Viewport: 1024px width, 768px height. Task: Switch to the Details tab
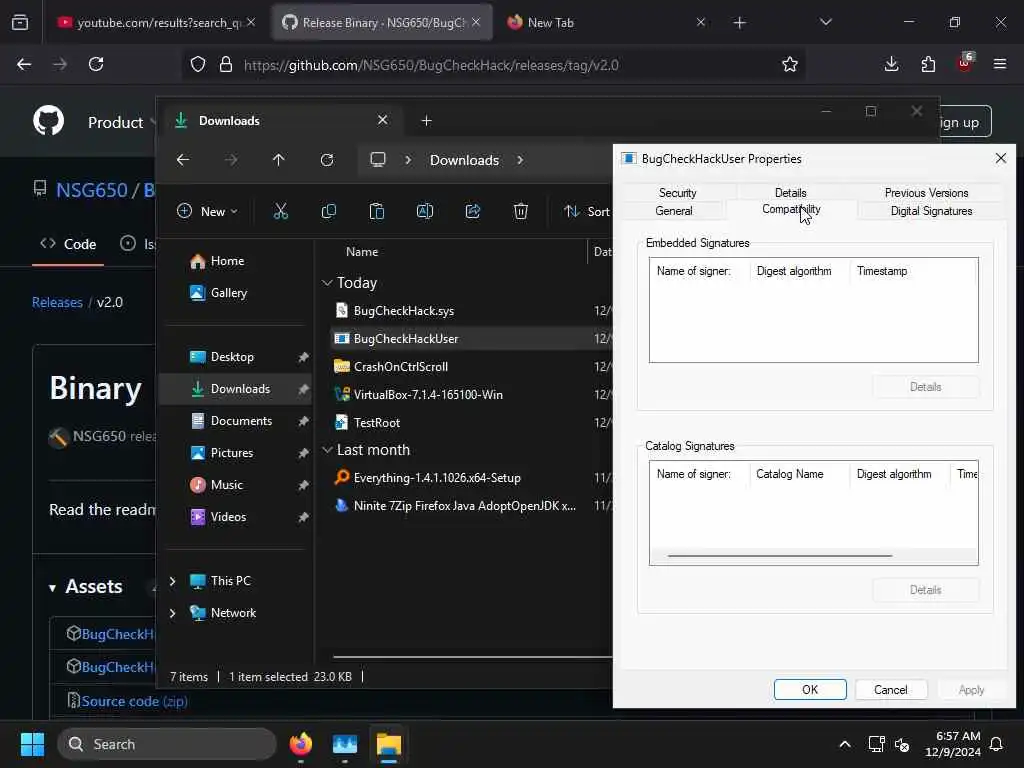(790, 193)
